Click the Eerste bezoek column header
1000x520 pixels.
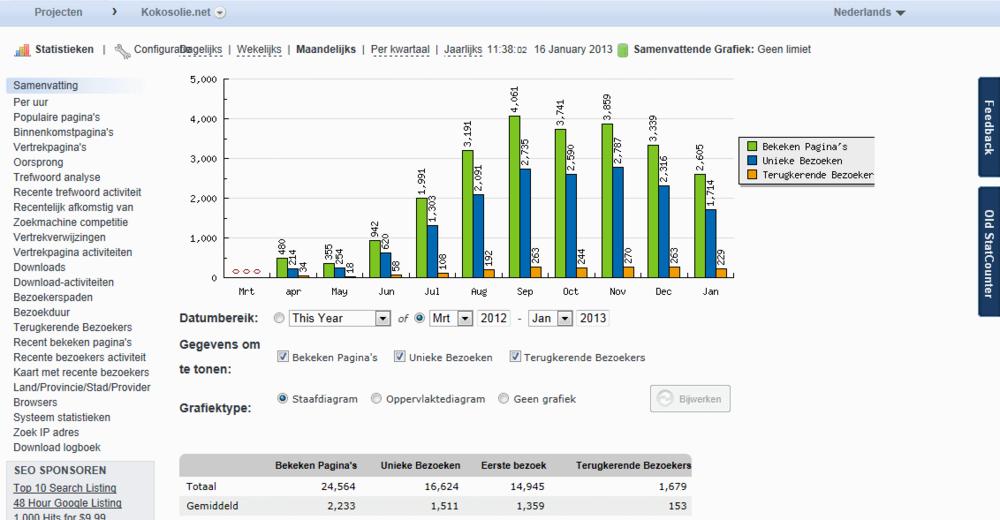[513, 466]
